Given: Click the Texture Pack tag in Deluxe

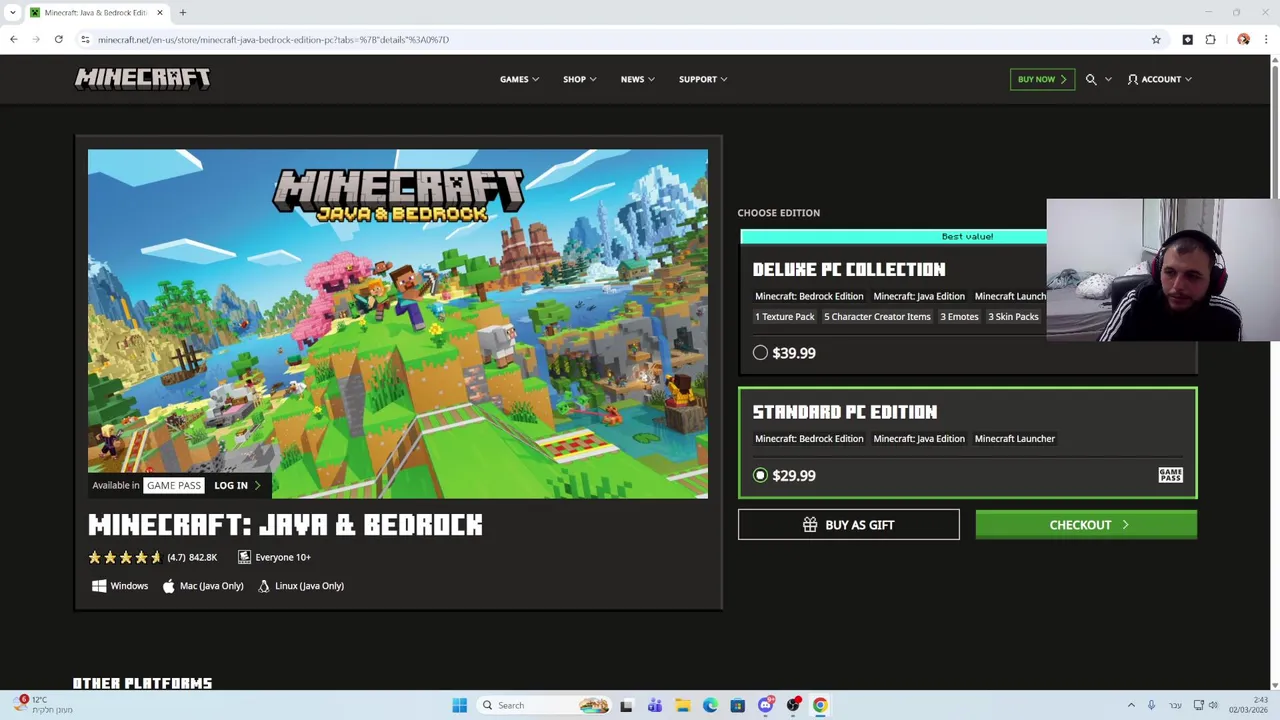Looking at the screenshot, I should 785,316.
